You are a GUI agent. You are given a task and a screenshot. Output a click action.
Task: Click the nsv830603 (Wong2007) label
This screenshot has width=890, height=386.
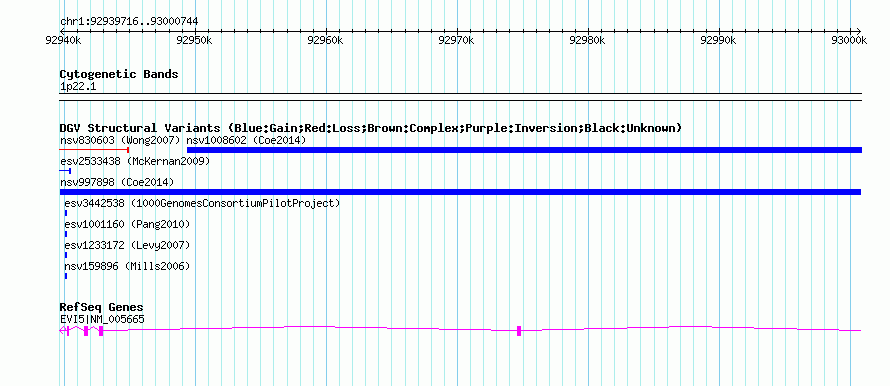coord(120,140)
